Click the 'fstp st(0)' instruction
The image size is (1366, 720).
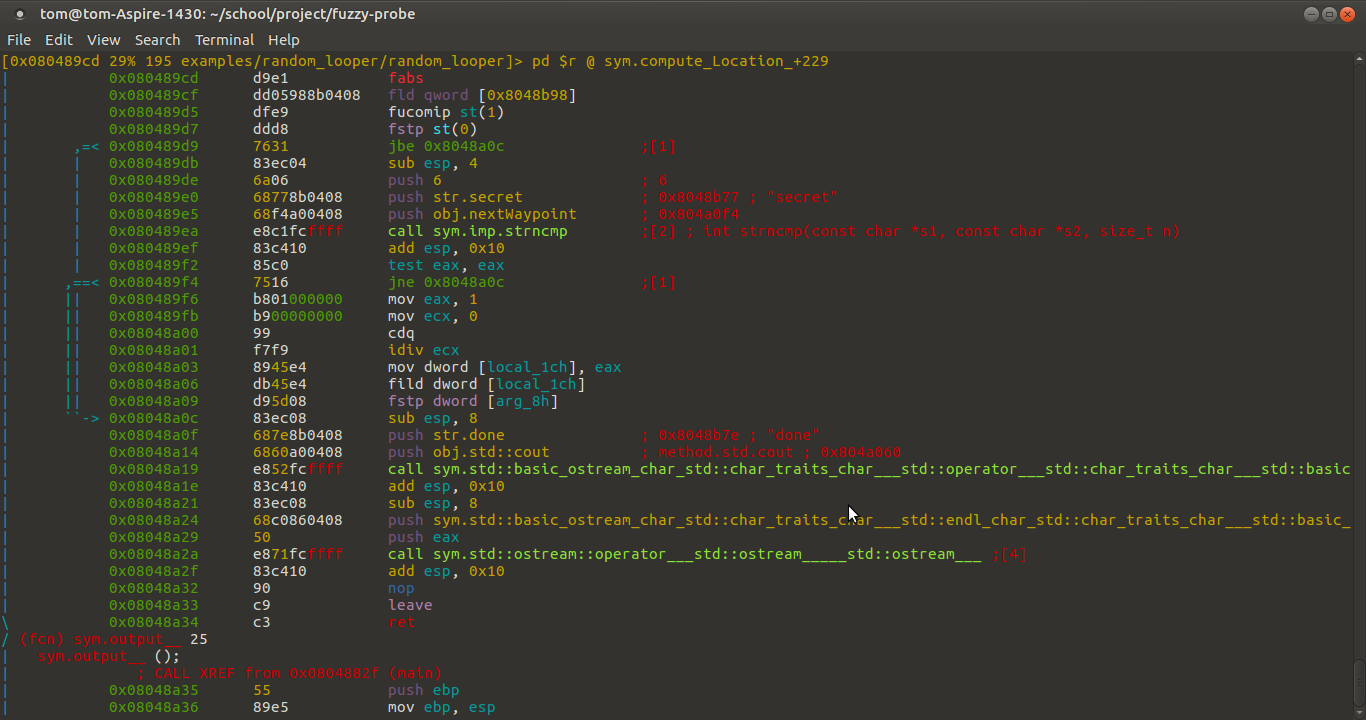(x=433, y=129)
